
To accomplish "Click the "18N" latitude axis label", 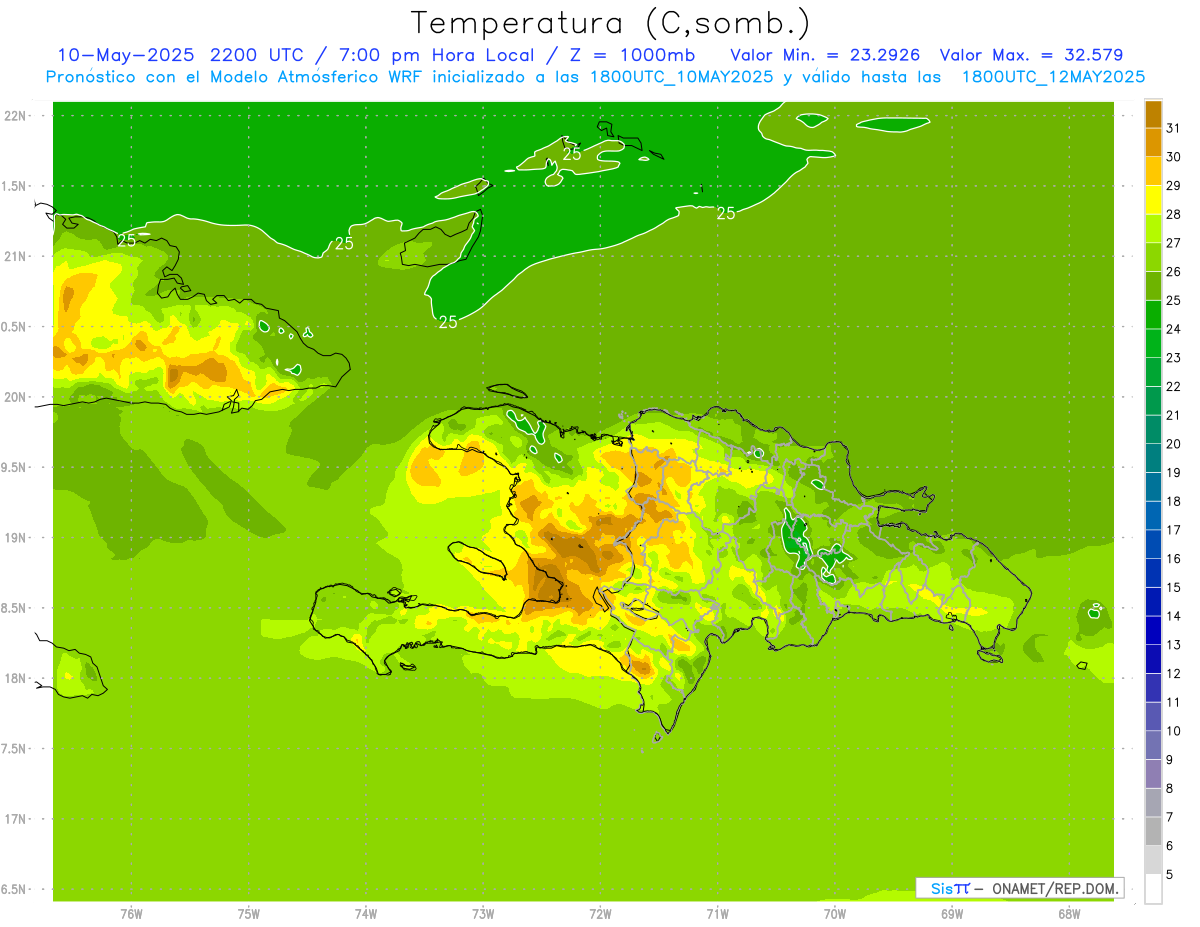I will click(17, 678).
